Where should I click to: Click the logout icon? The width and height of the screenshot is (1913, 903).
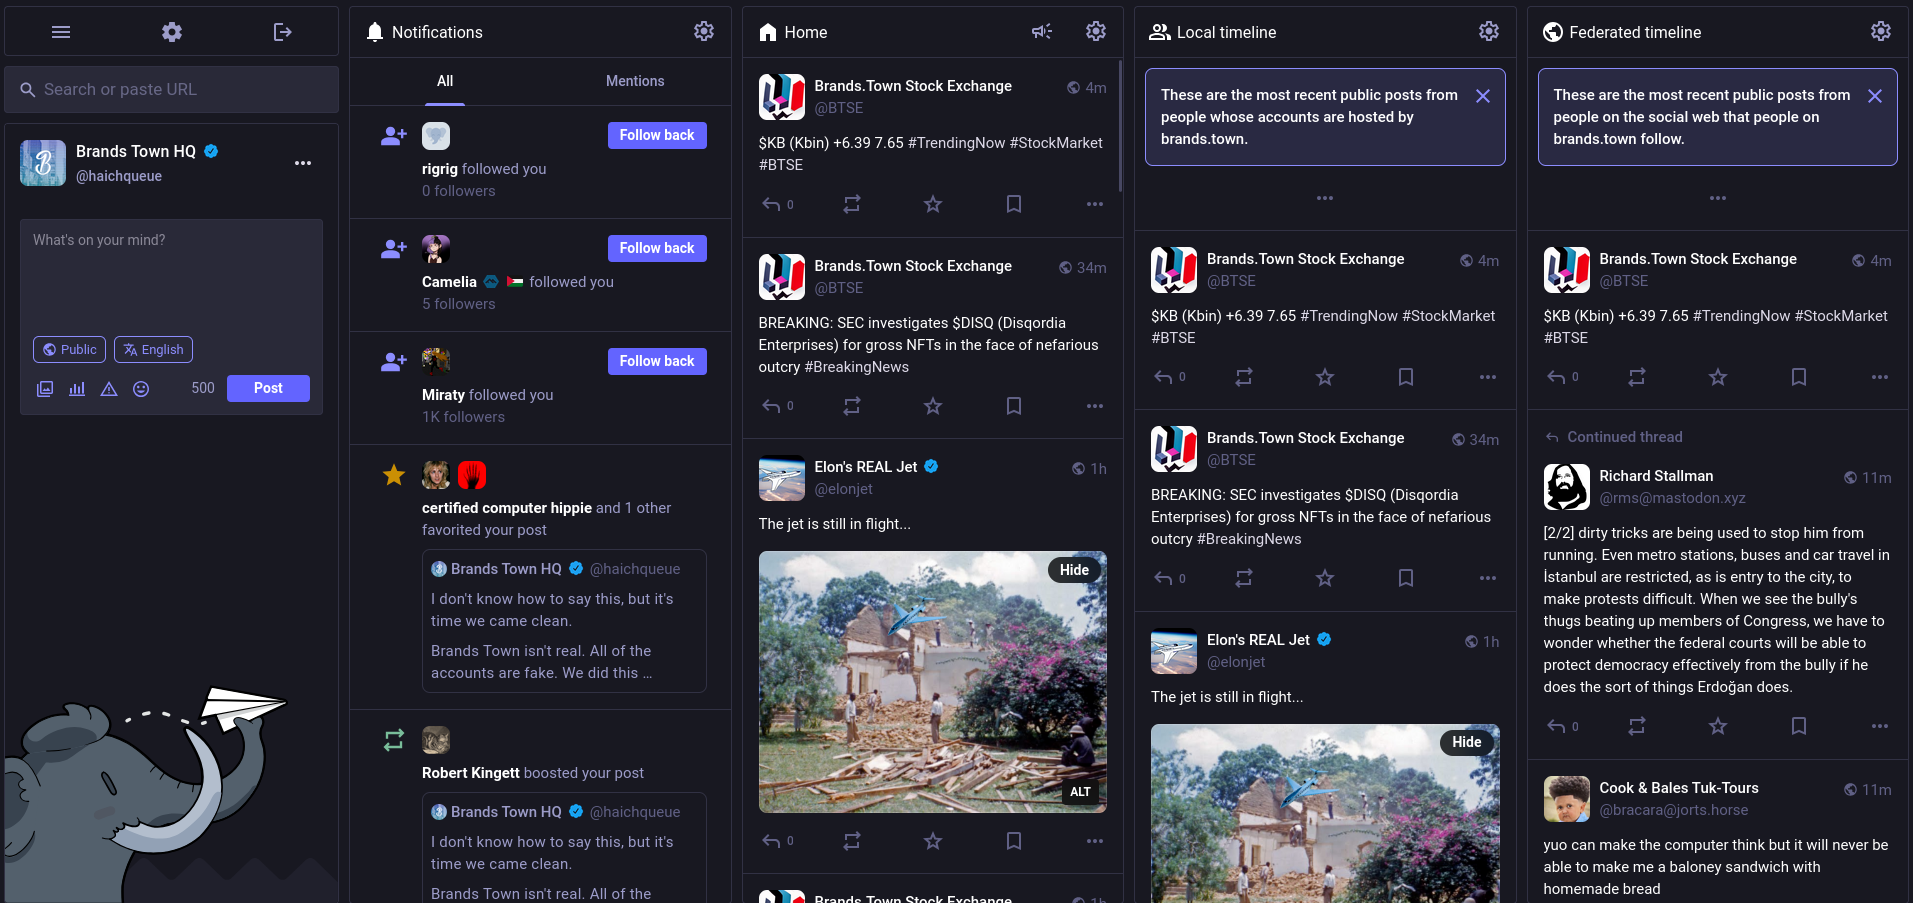tap(283, 32)
